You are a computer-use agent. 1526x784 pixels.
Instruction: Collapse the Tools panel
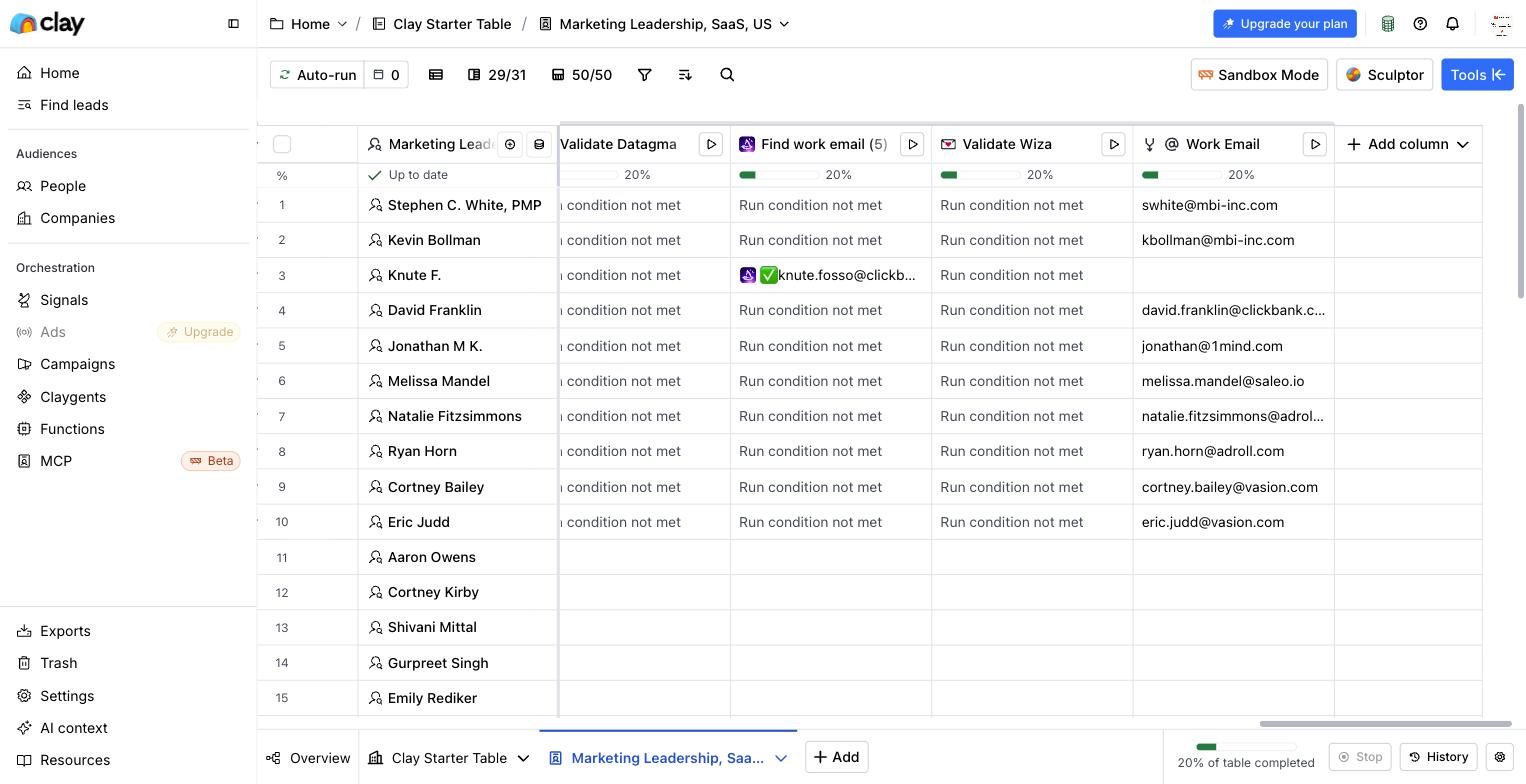tap(1477, 75)
